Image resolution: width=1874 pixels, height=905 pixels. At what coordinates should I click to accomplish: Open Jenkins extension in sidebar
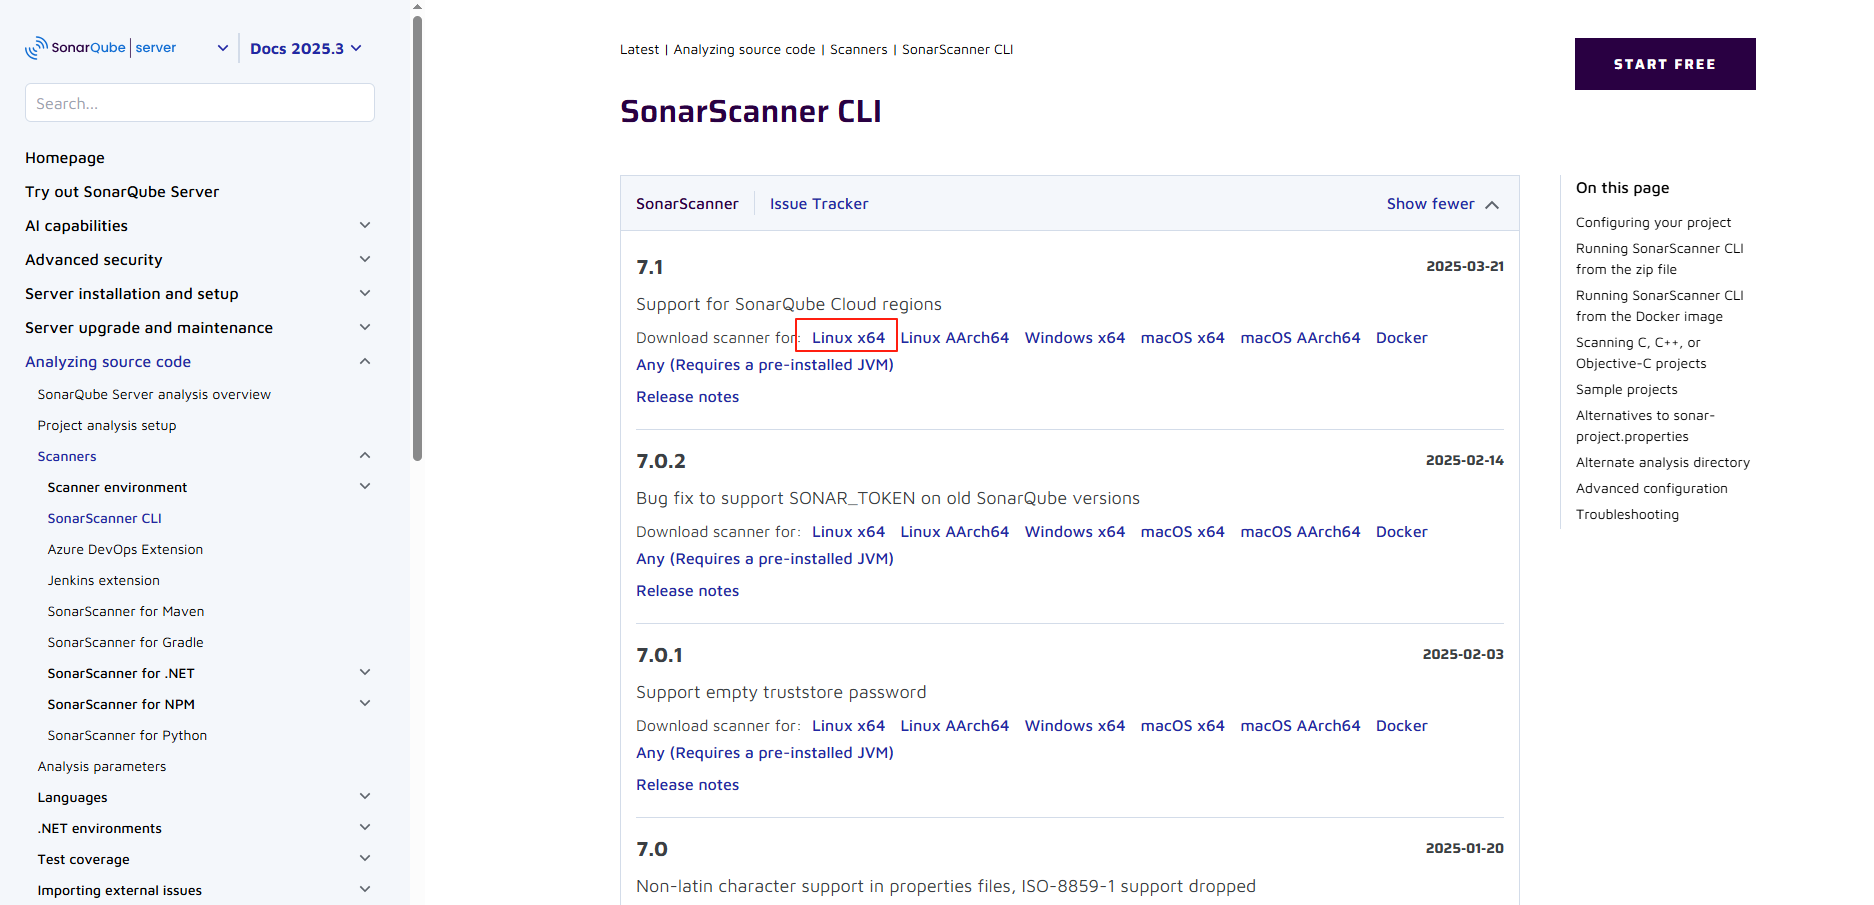[104, 581]
